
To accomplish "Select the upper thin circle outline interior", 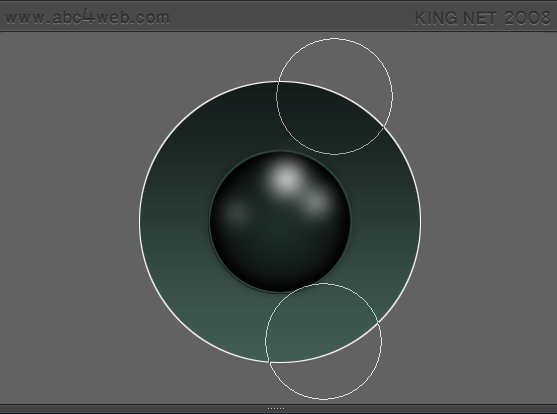I will coord(335,96).
